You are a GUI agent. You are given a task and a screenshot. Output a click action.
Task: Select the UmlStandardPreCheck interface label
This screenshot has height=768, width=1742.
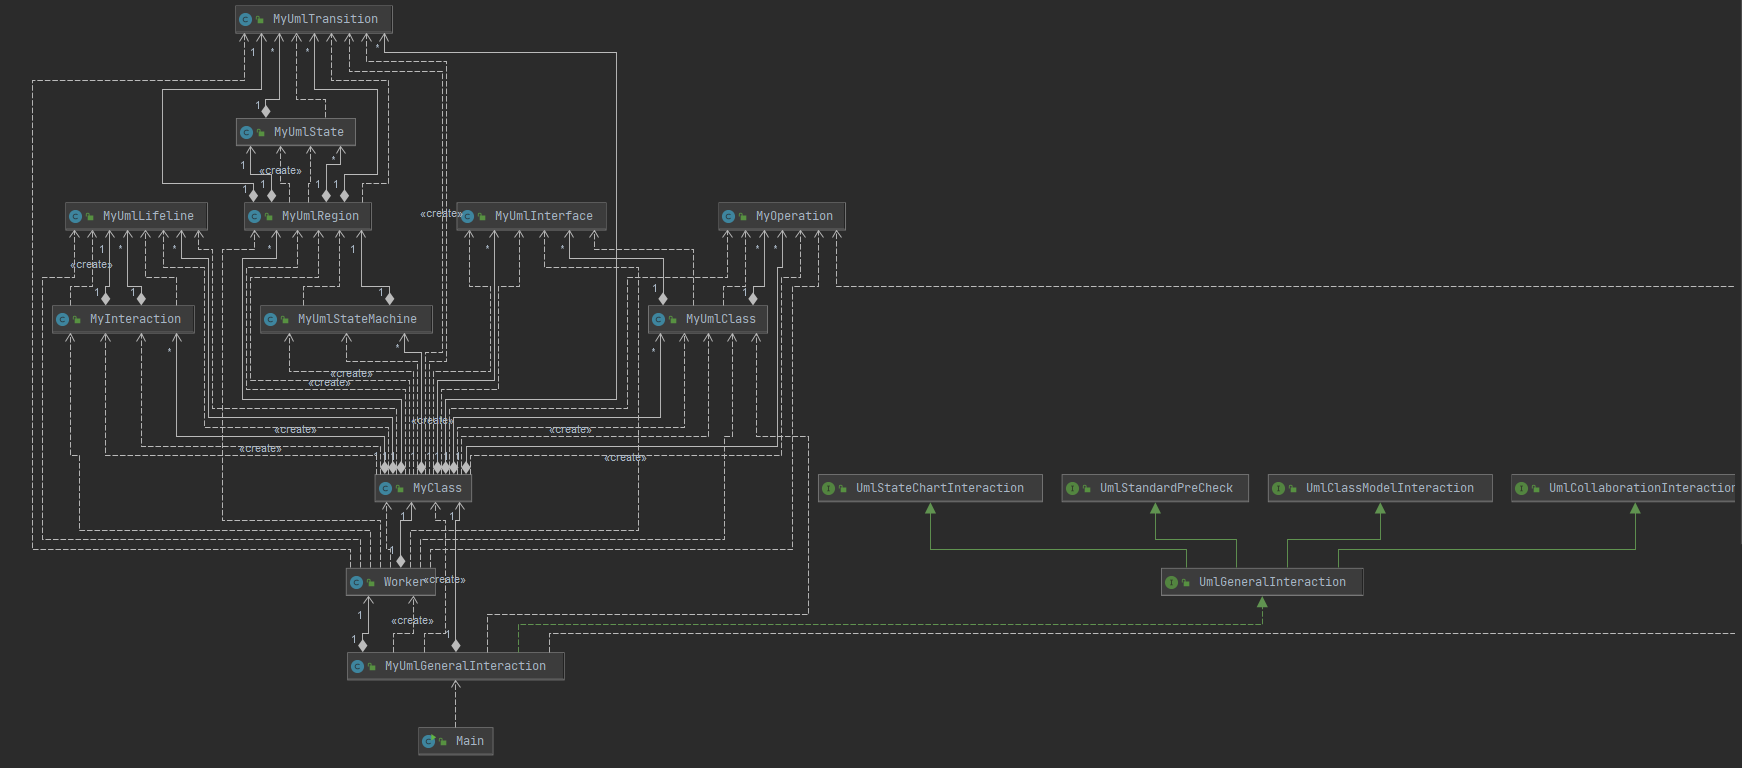pos(1166,488)
